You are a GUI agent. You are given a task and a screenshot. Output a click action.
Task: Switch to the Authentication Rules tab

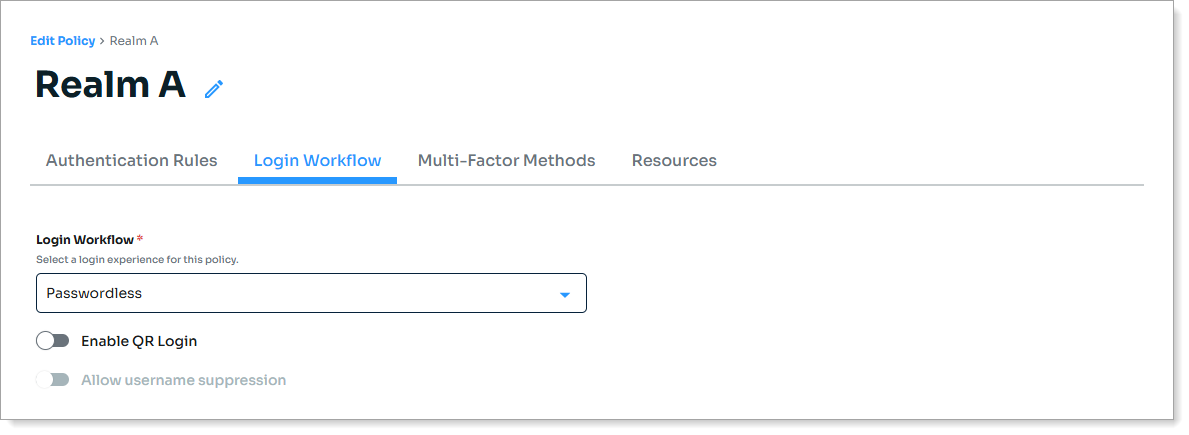[131, 160]
